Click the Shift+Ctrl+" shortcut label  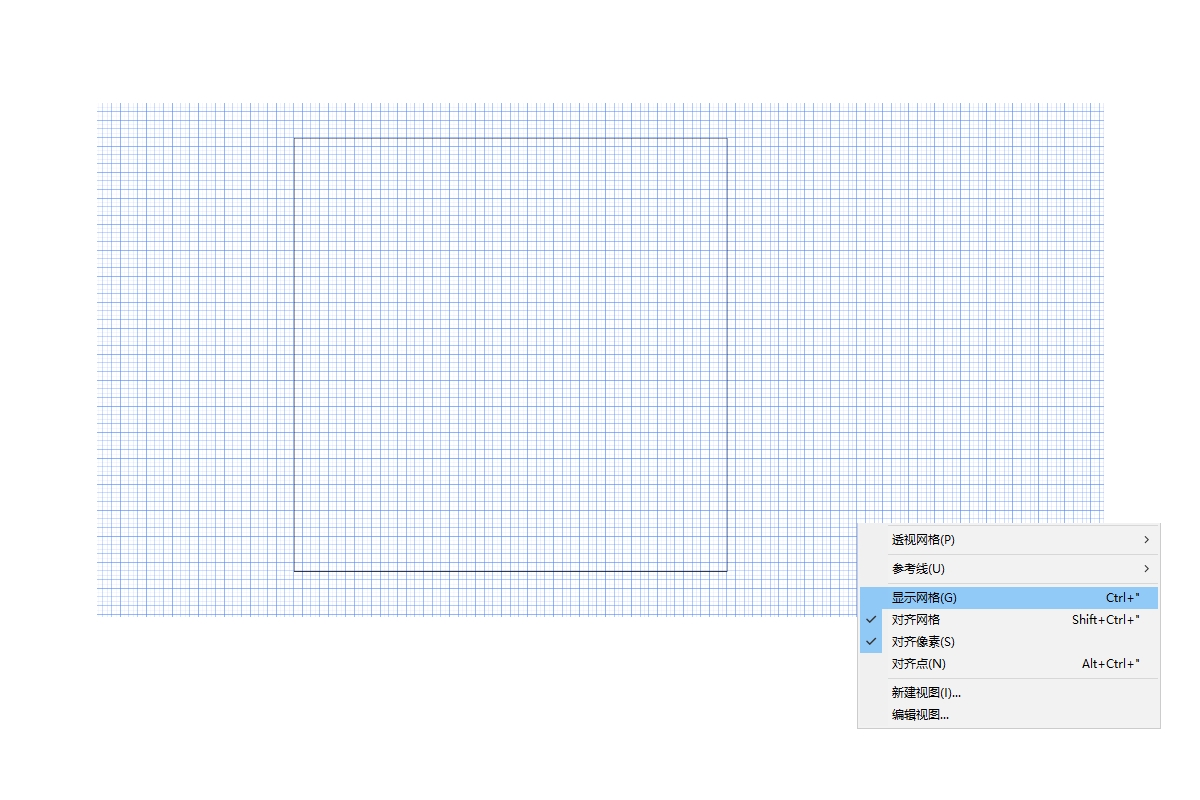click(1105, 620)
